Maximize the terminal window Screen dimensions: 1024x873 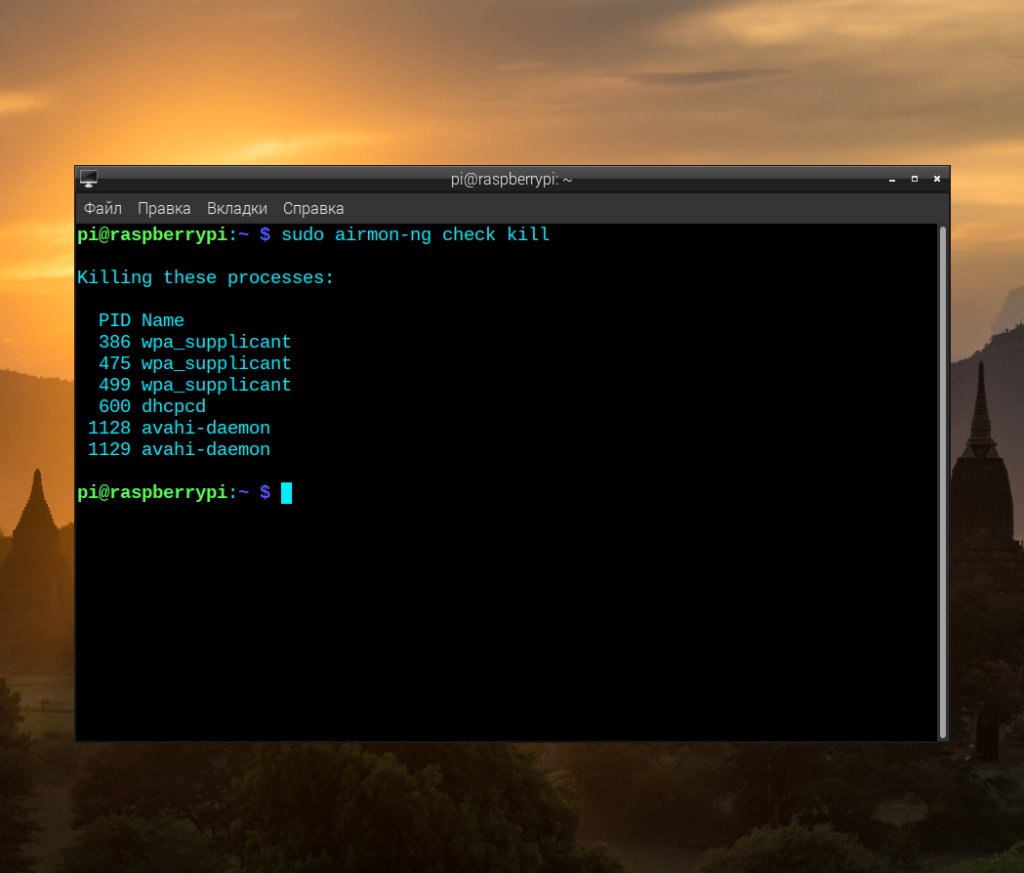click(x=914, y=179)
